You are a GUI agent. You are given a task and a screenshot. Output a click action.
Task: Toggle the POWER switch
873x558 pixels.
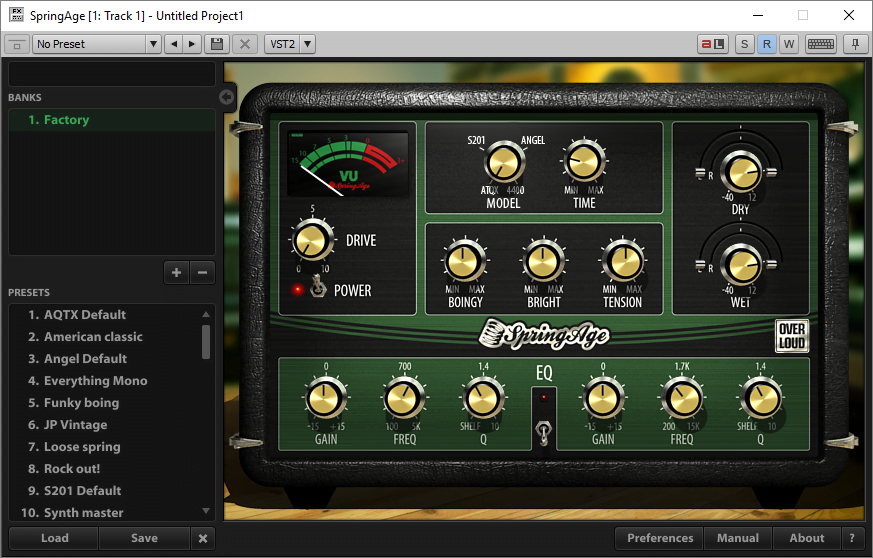(x=318, y=286)
